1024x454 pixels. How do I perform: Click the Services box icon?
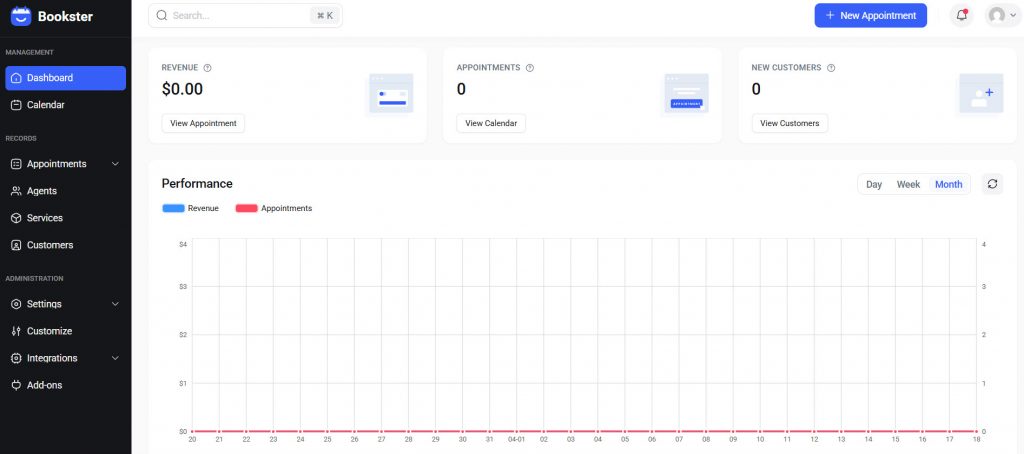pyautogui.click(x=16, y=218)
